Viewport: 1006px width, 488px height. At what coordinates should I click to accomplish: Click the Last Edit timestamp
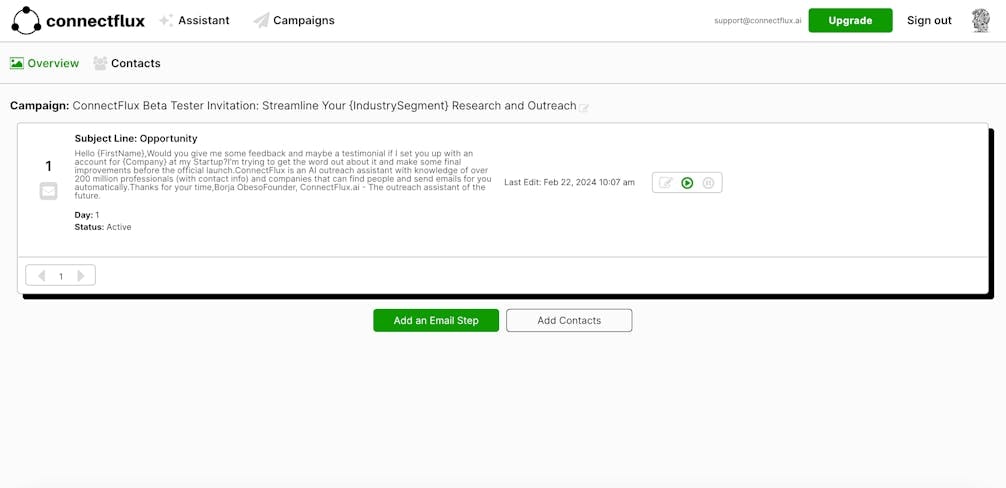[569, 183]
